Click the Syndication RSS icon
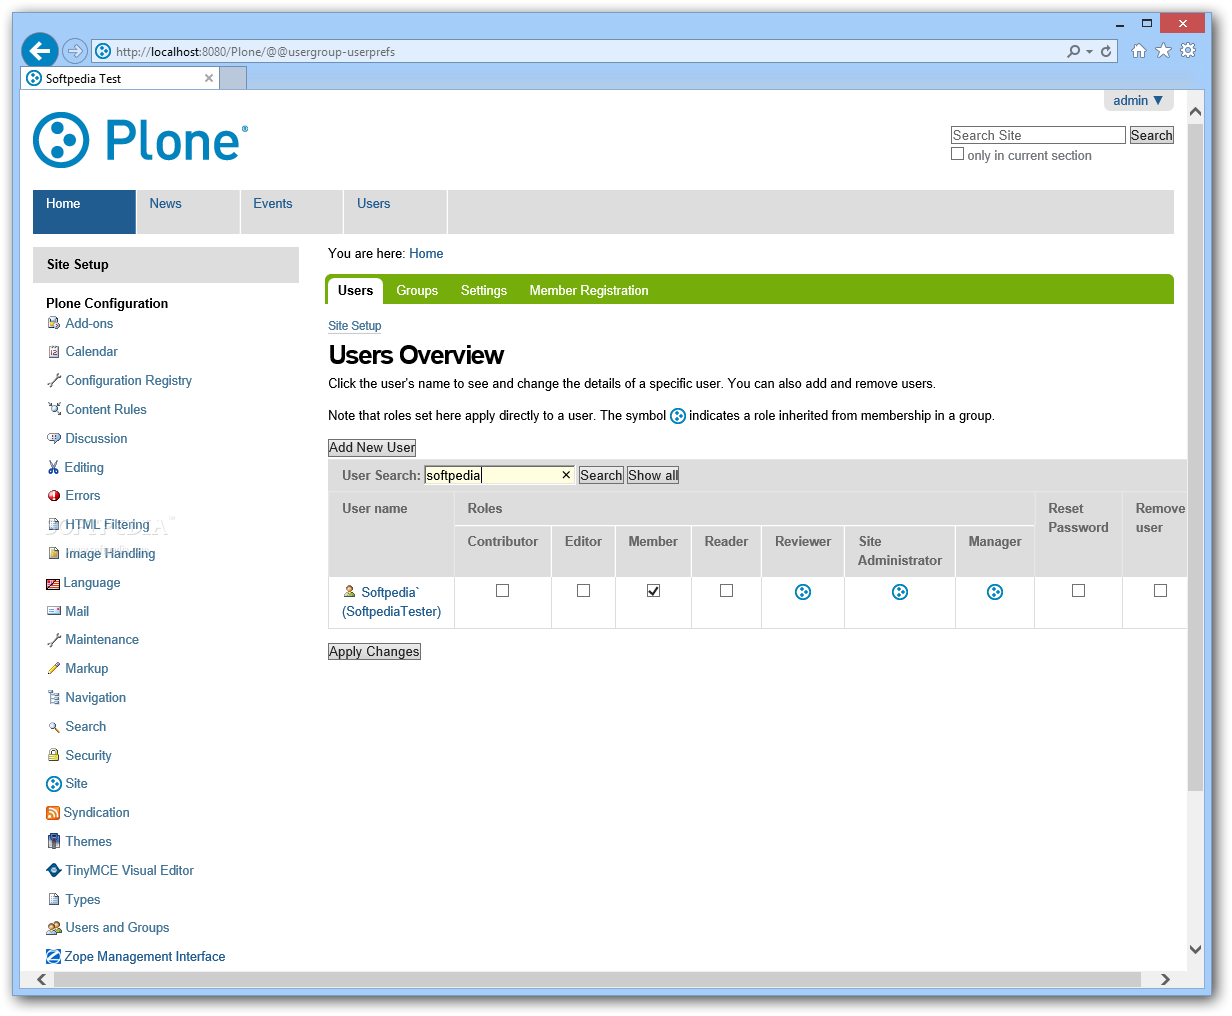Image resolution: width=1232 pixels, height=1016 pixels. (x=53, y=813)
